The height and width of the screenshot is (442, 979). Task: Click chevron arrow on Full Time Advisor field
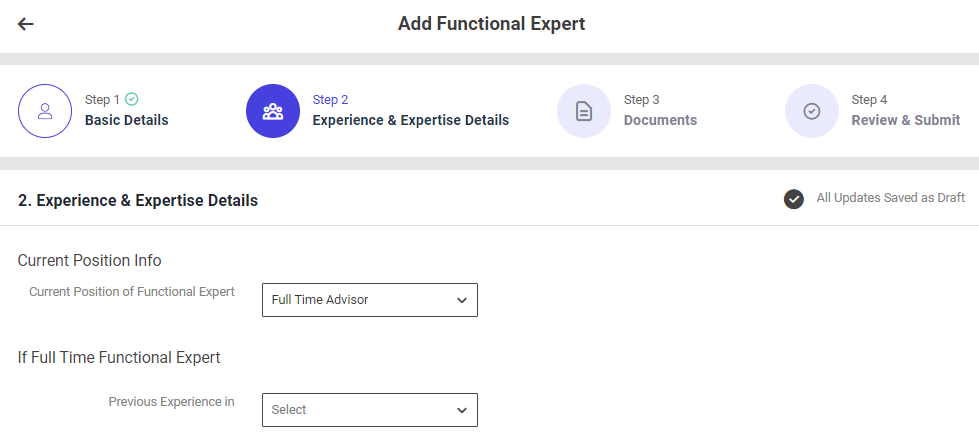[461, 300]
